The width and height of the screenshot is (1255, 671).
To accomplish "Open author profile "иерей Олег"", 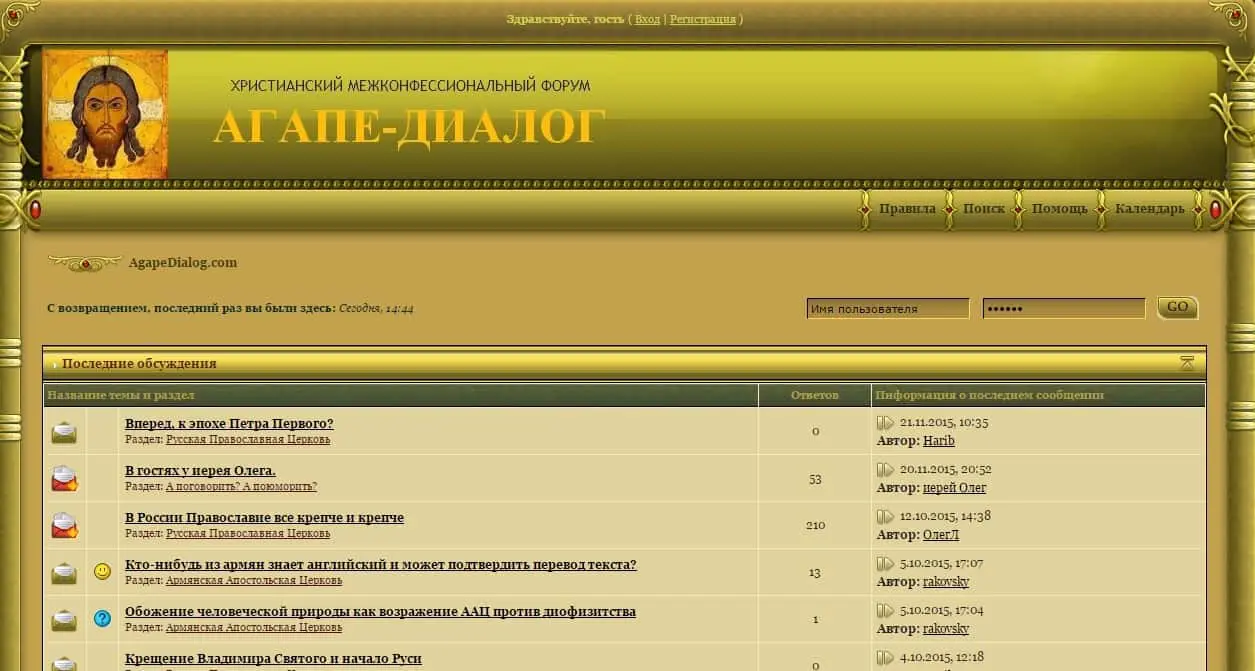I will pyautogui.click(x=954, y=488).
